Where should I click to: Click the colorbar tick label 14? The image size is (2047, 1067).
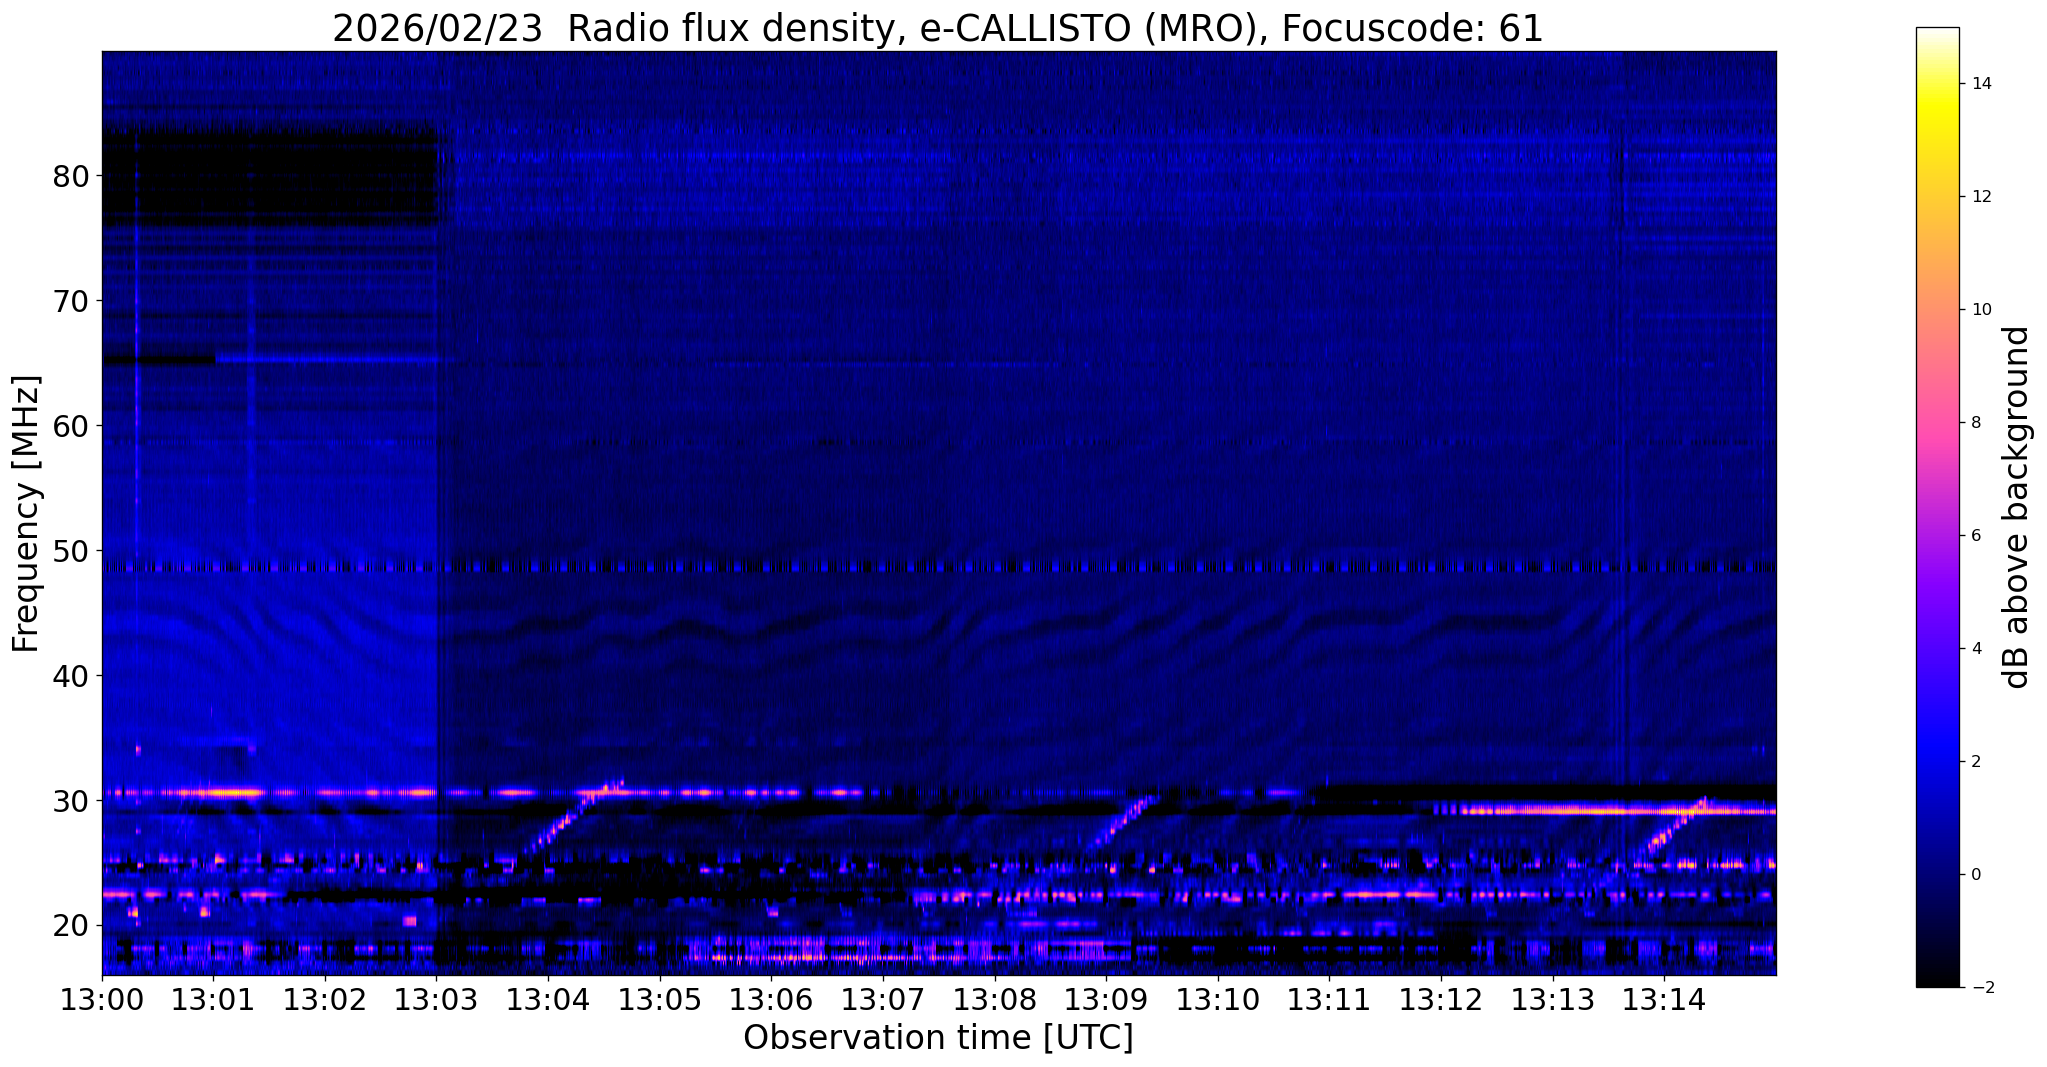(x=1980, y=84)
